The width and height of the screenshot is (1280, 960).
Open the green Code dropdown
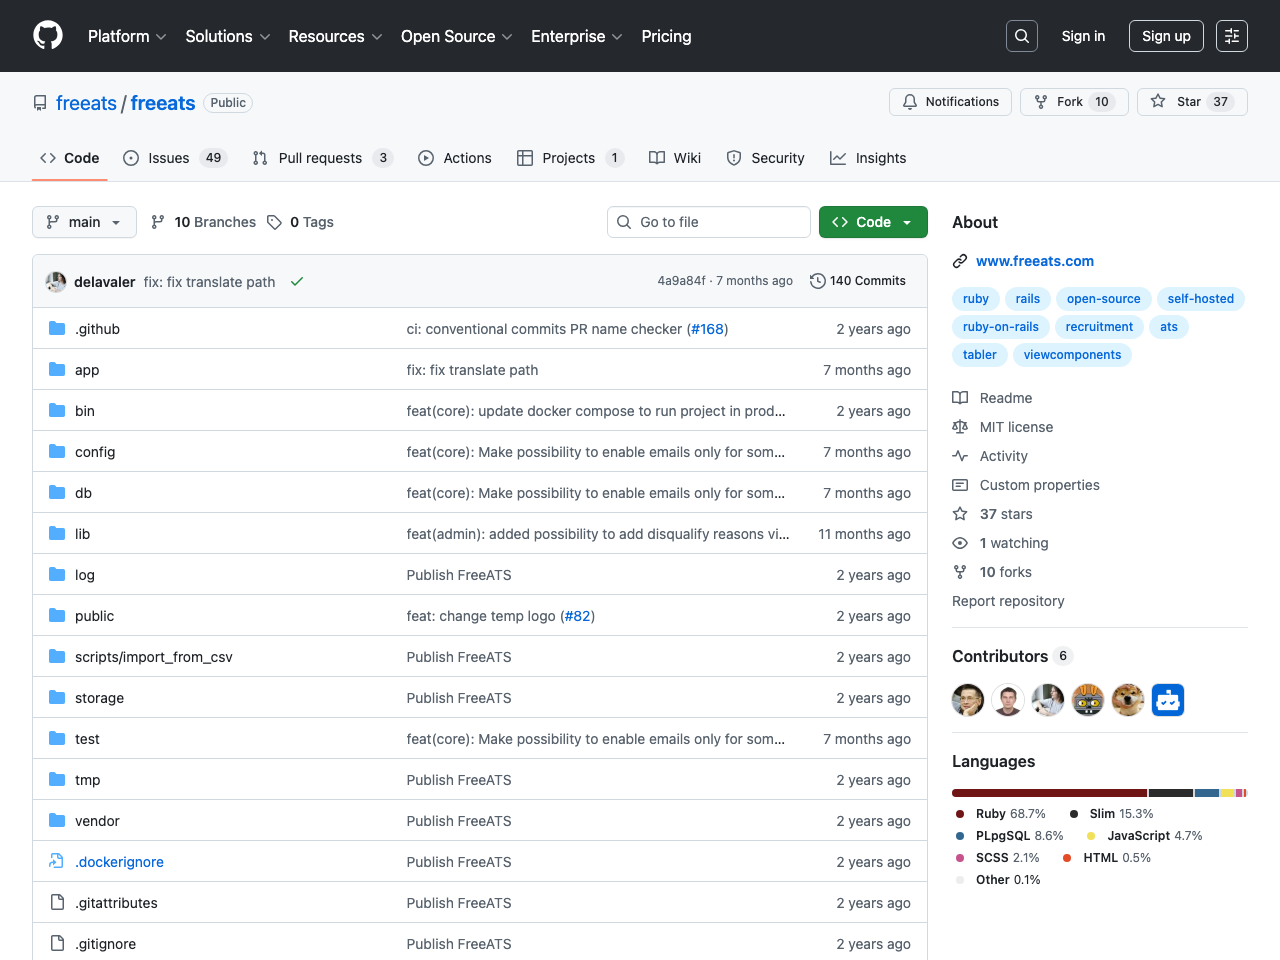pos(872,222)
